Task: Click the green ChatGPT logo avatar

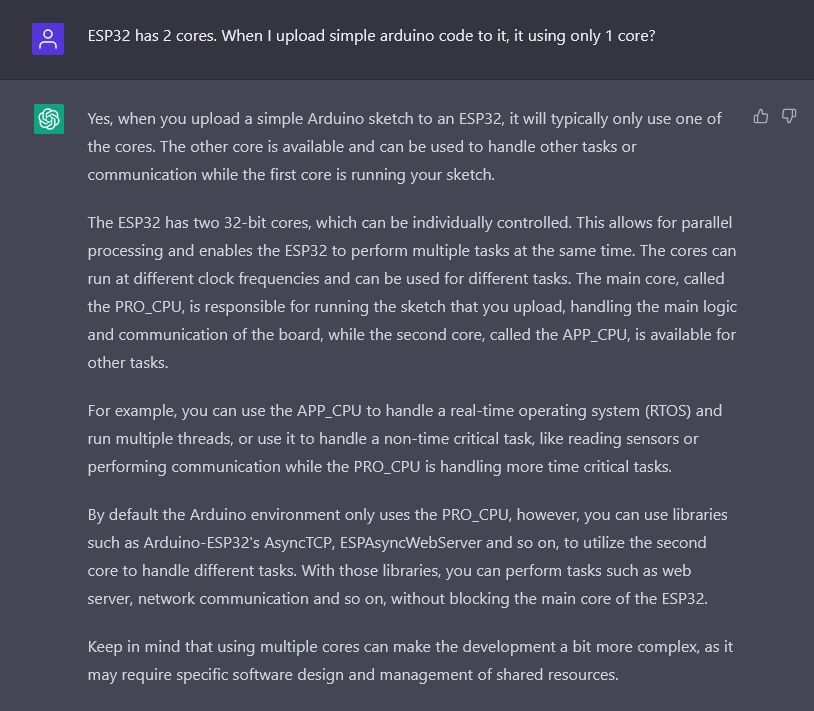Action: point(49,119)
